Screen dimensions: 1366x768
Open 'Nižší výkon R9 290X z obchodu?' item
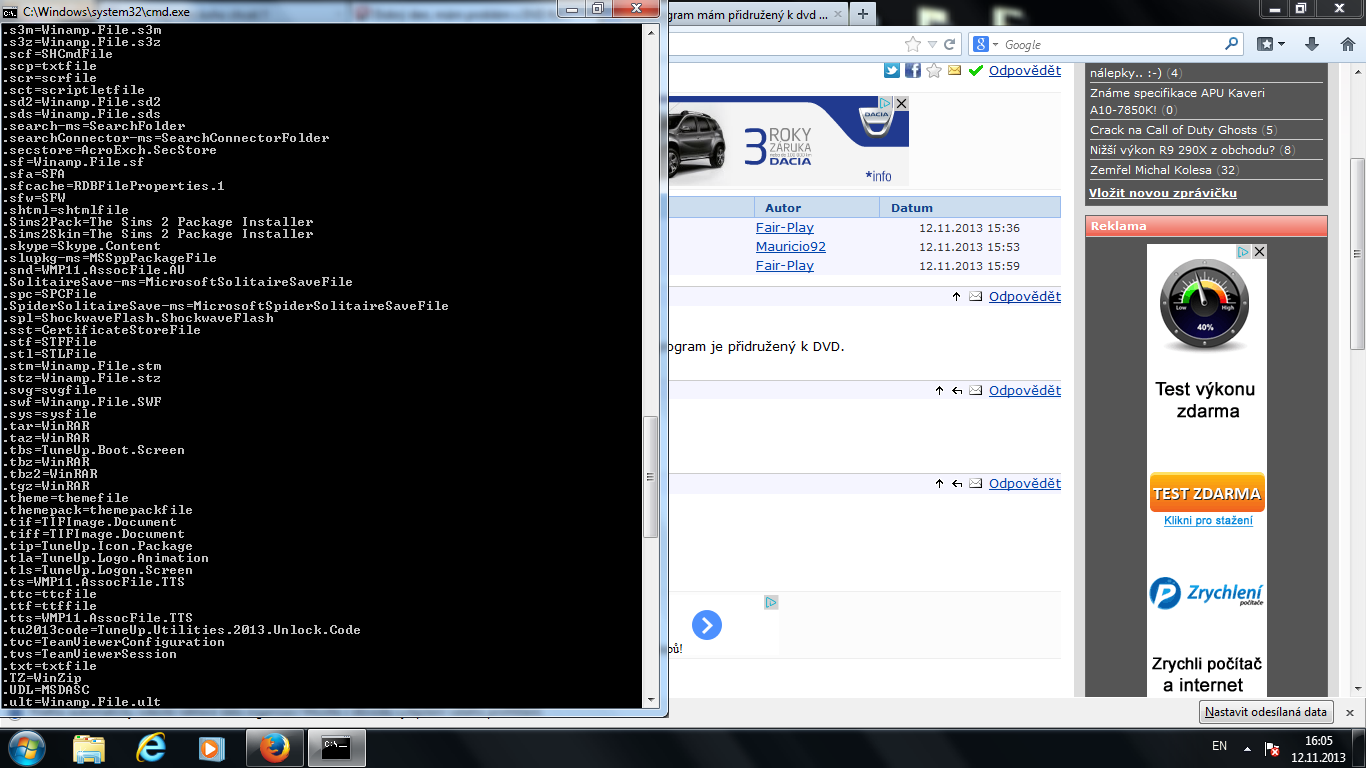click(1184, 150)
